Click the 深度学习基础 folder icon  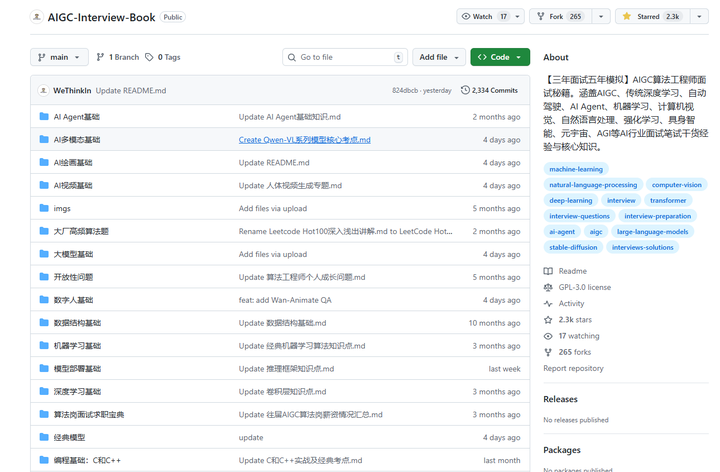click(x=44, y=391)
